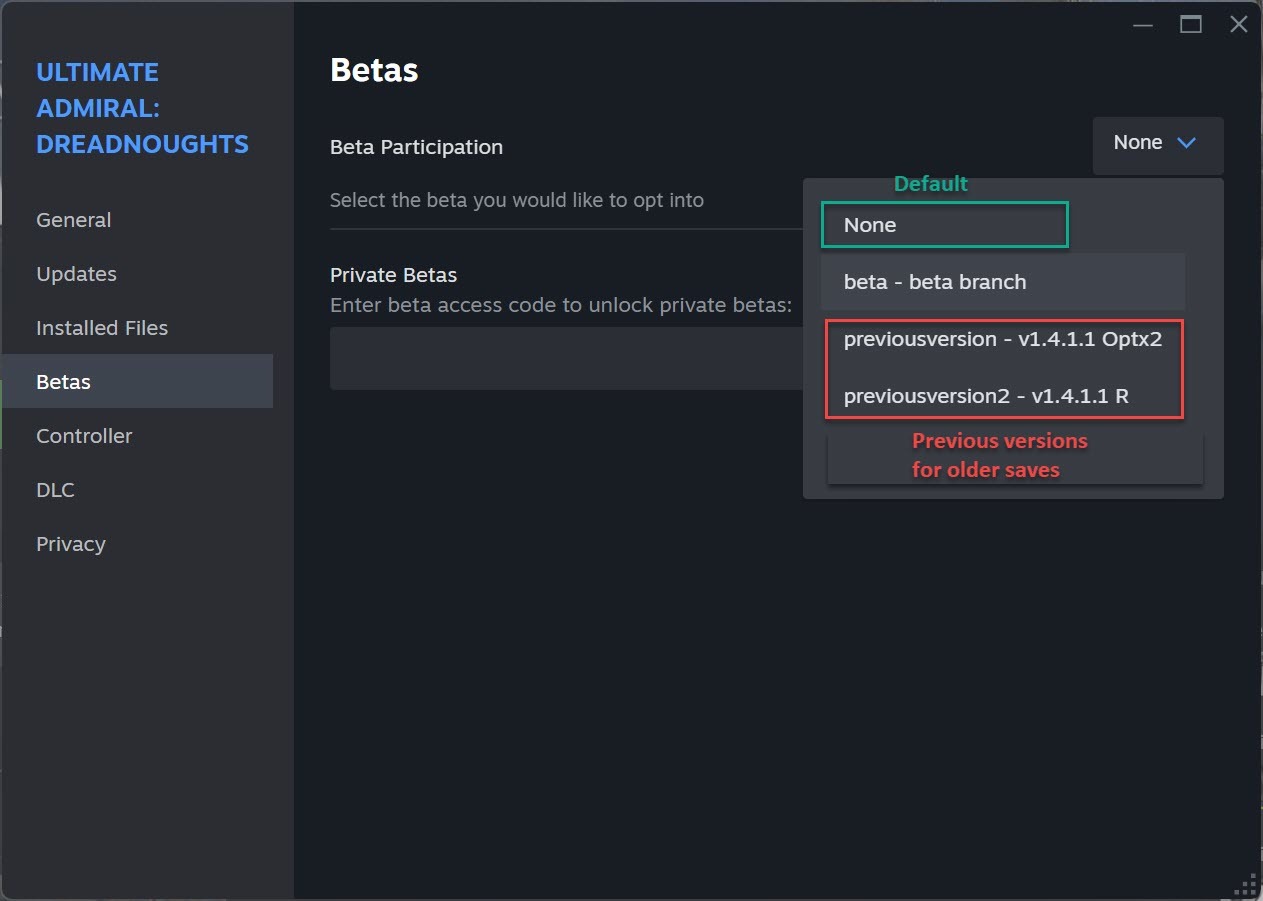Collapse the Beta Participation dropdown showing None

1158,144
